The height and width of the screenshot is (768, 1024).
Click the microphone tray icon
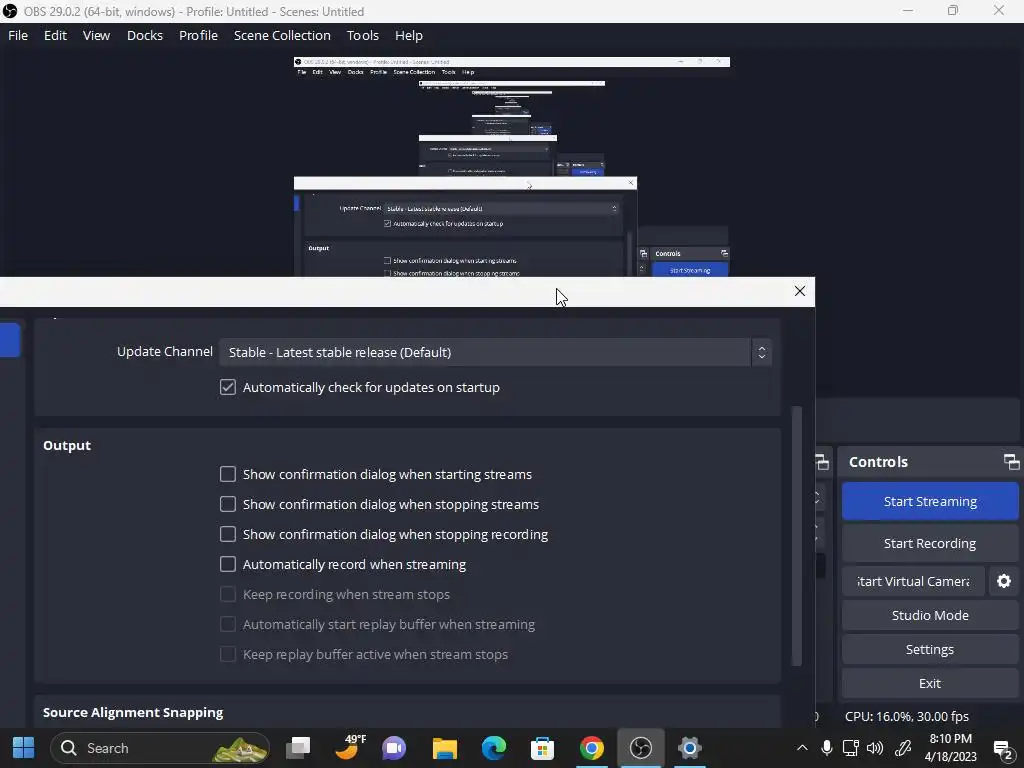point(826,748)
